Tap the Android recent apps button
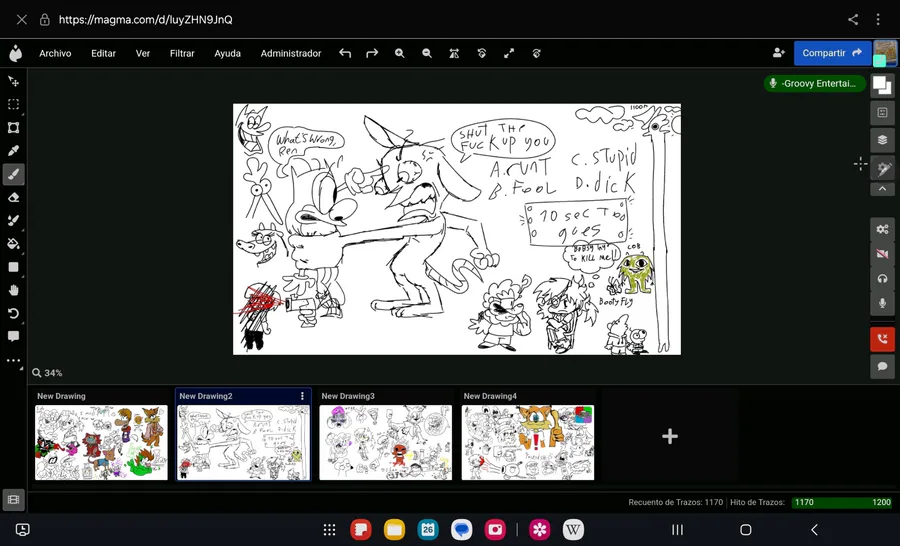The height and width of the screenshot is (546, 900). [x=677, y=529]
